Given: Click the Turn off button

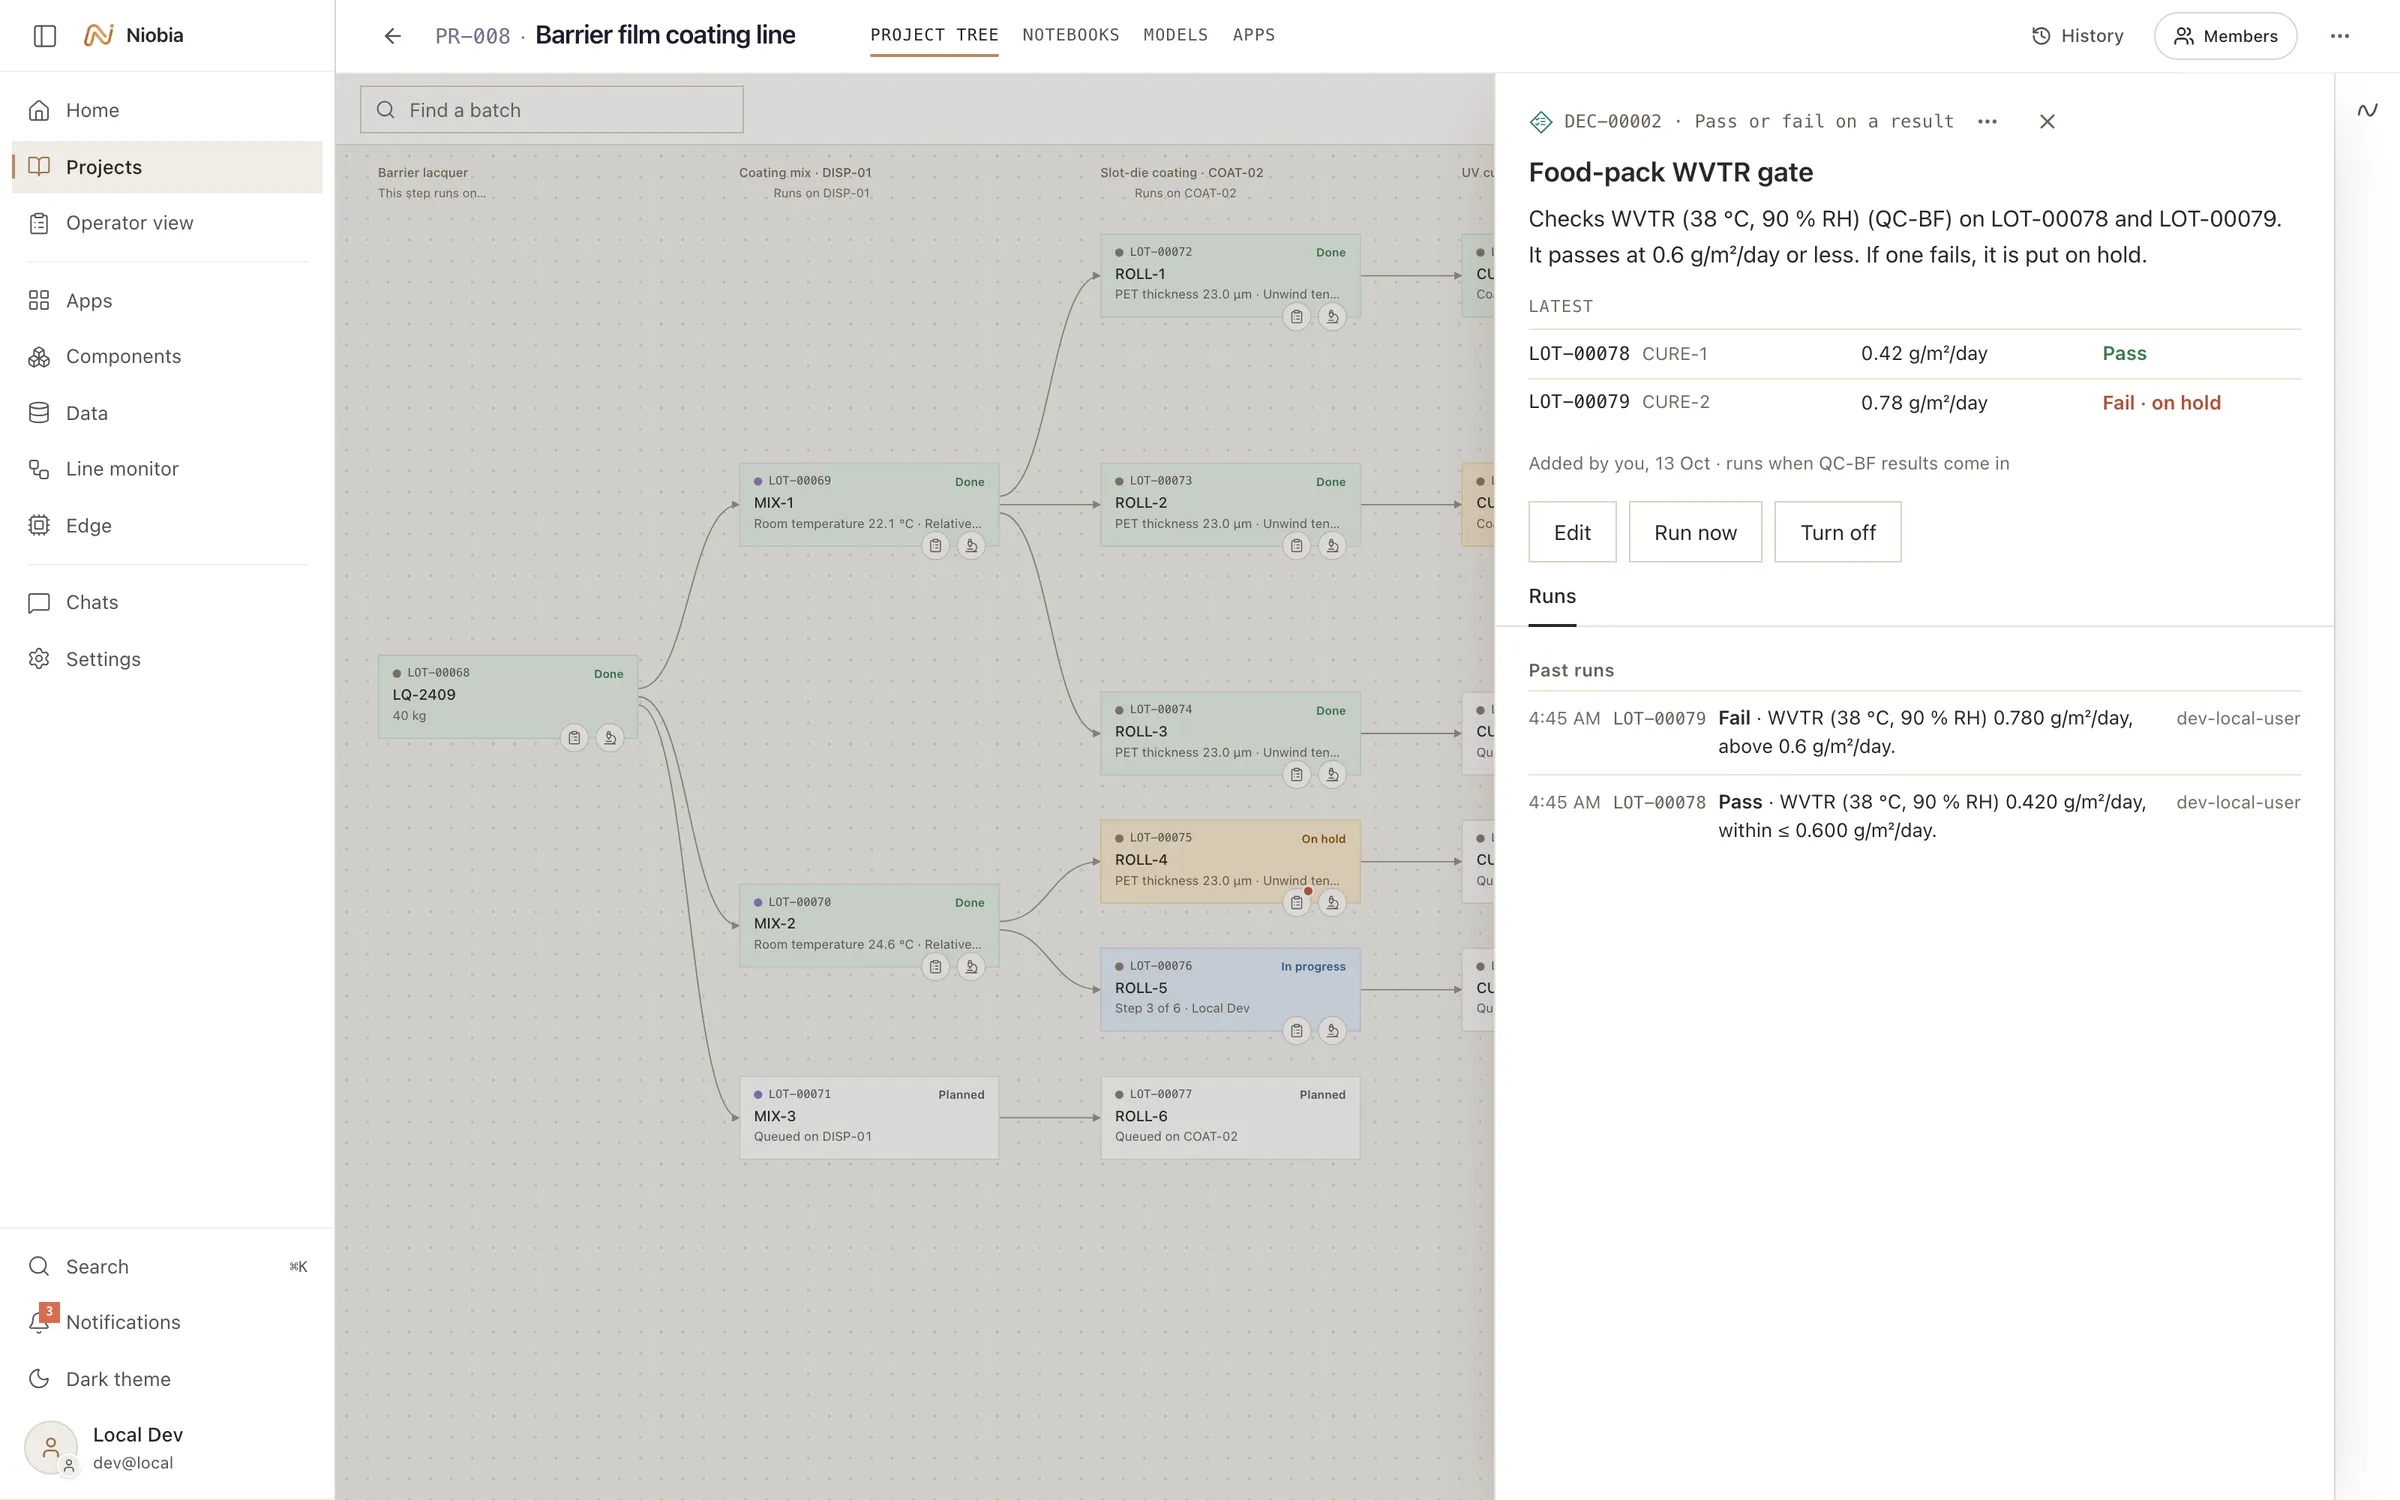Looking at the screenshot, I should 1837,532.
